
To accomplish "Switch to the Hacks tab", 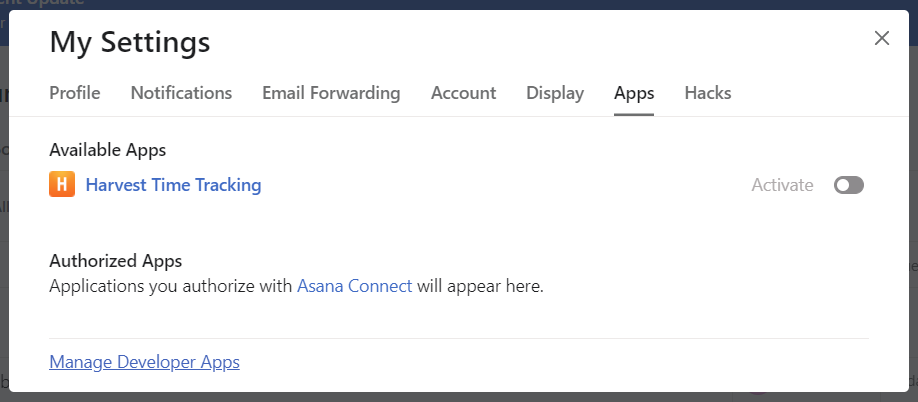I will (707, 93).
